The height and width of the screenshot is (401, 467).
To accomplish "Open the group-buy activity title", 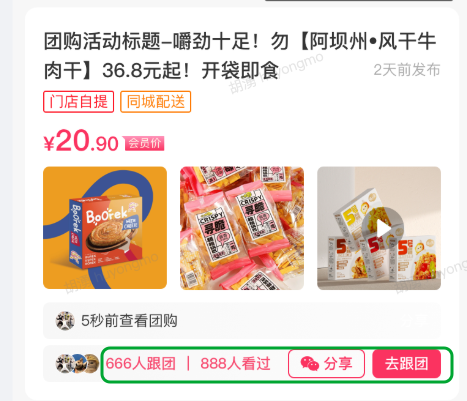I will point(240,56).
